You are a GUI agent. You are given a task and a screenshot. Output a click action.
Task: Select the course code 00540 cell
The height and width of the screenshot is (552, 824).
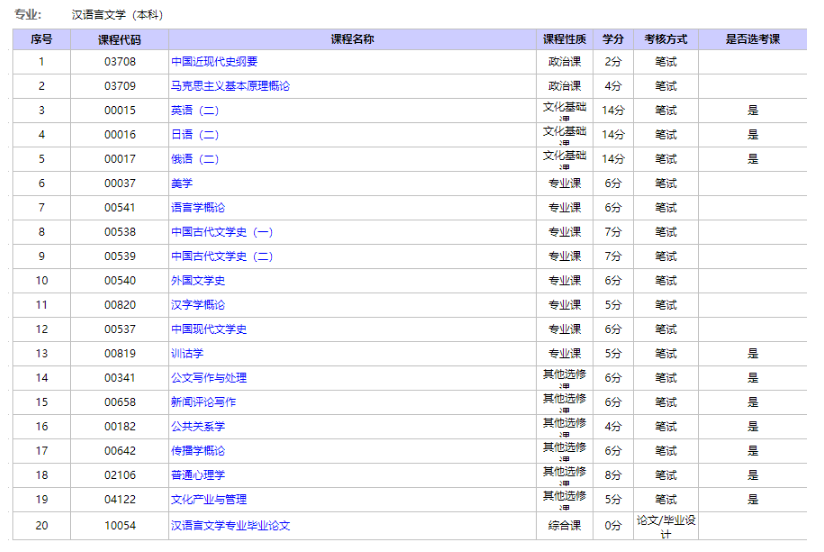[120, 280]
